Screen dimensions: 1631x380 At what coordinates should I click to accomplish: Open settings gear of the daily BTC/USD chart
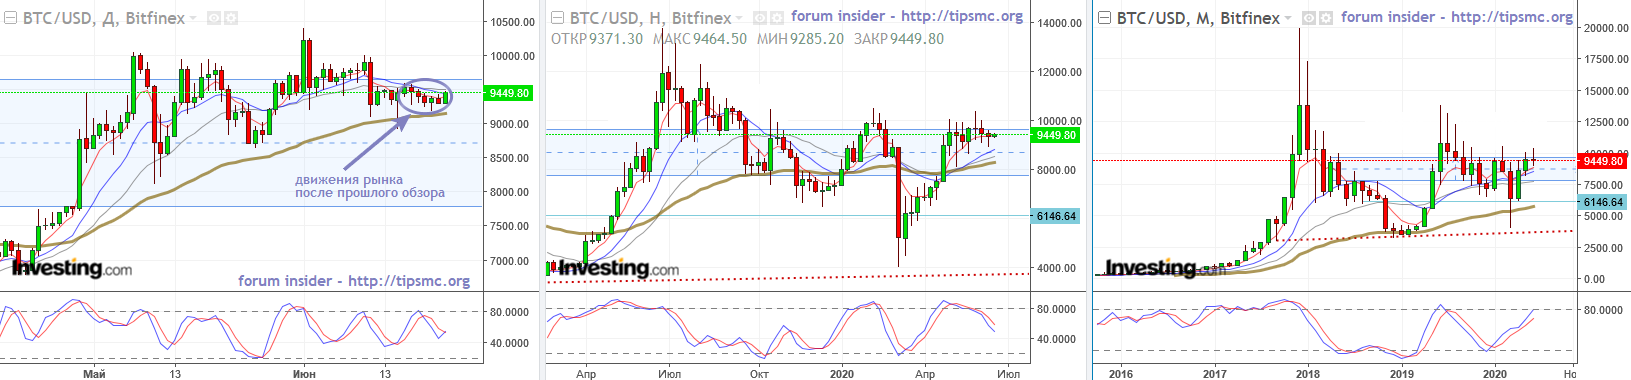(x=231, y=18)
